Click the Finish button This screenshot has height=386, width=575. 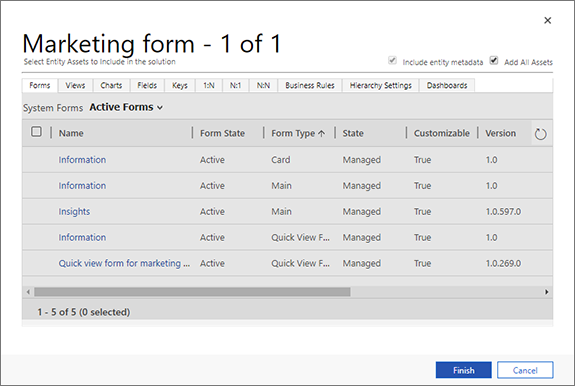[x=464, y=370]
